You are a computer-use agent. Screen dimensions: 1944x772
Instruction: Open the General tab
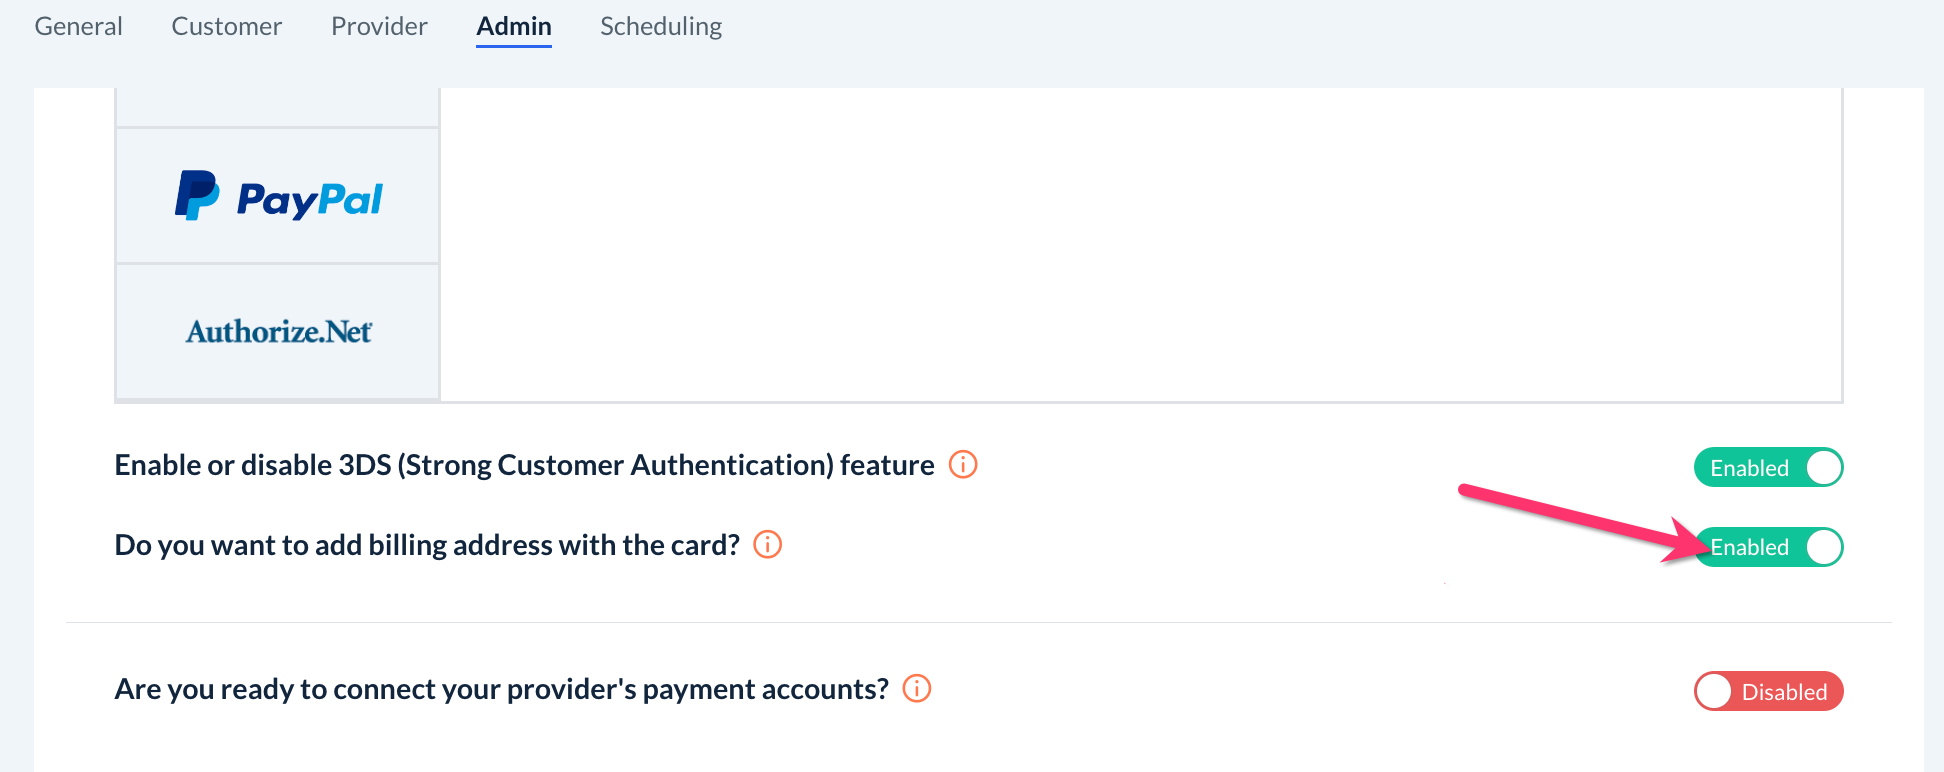78,26
